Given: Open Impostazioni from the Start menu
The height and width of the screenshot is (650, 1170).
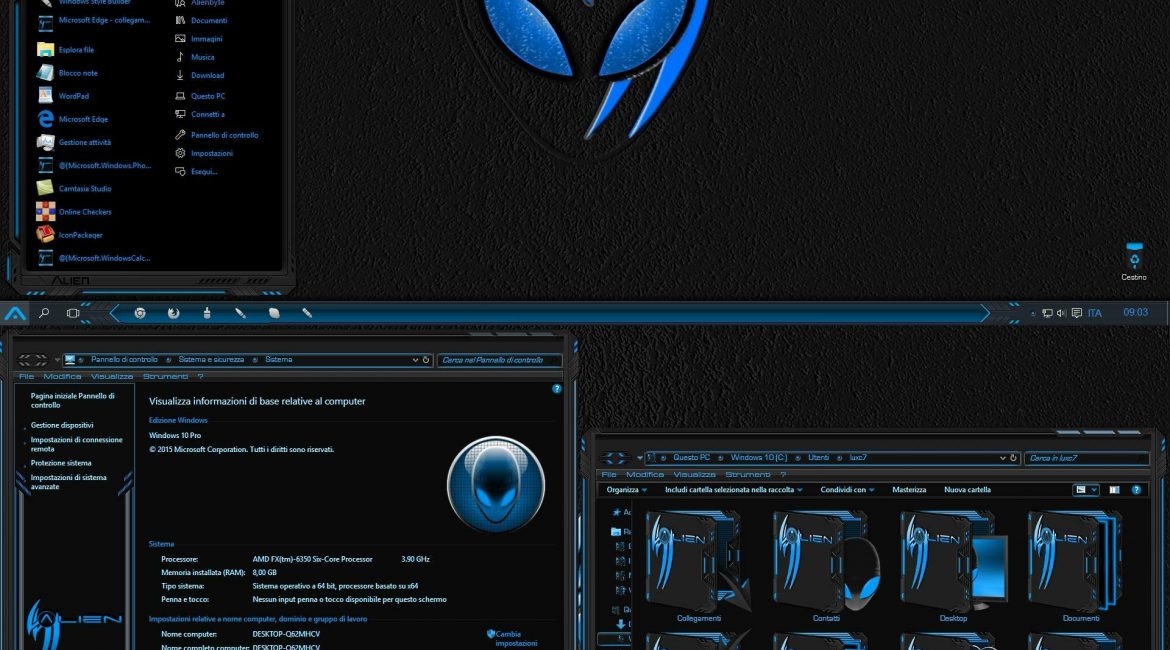Looking at the screenshot, I should coord(204,153).
